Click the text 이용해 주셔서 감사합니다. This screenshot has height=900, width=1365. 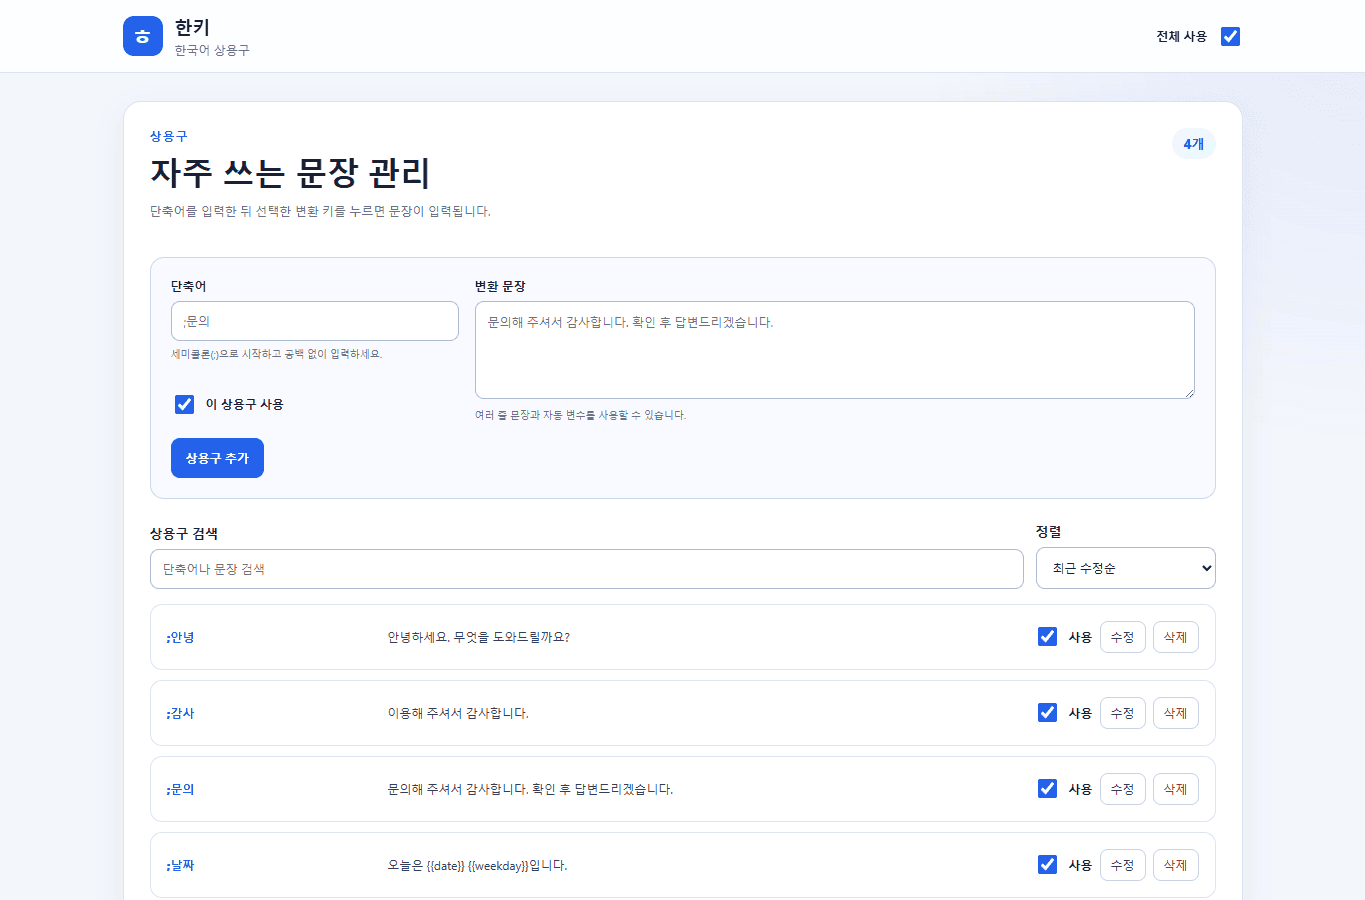point(458,713)
